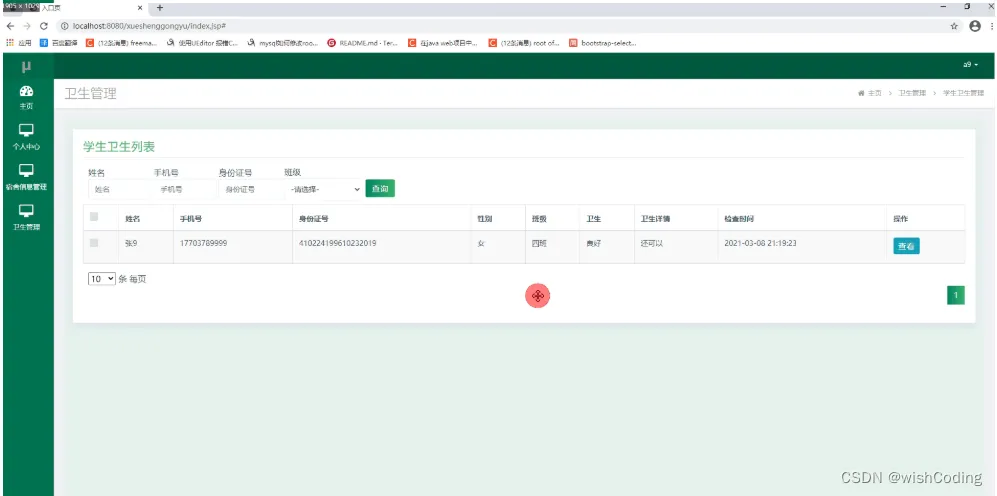Click the gender cell 女

coord(481,243)
